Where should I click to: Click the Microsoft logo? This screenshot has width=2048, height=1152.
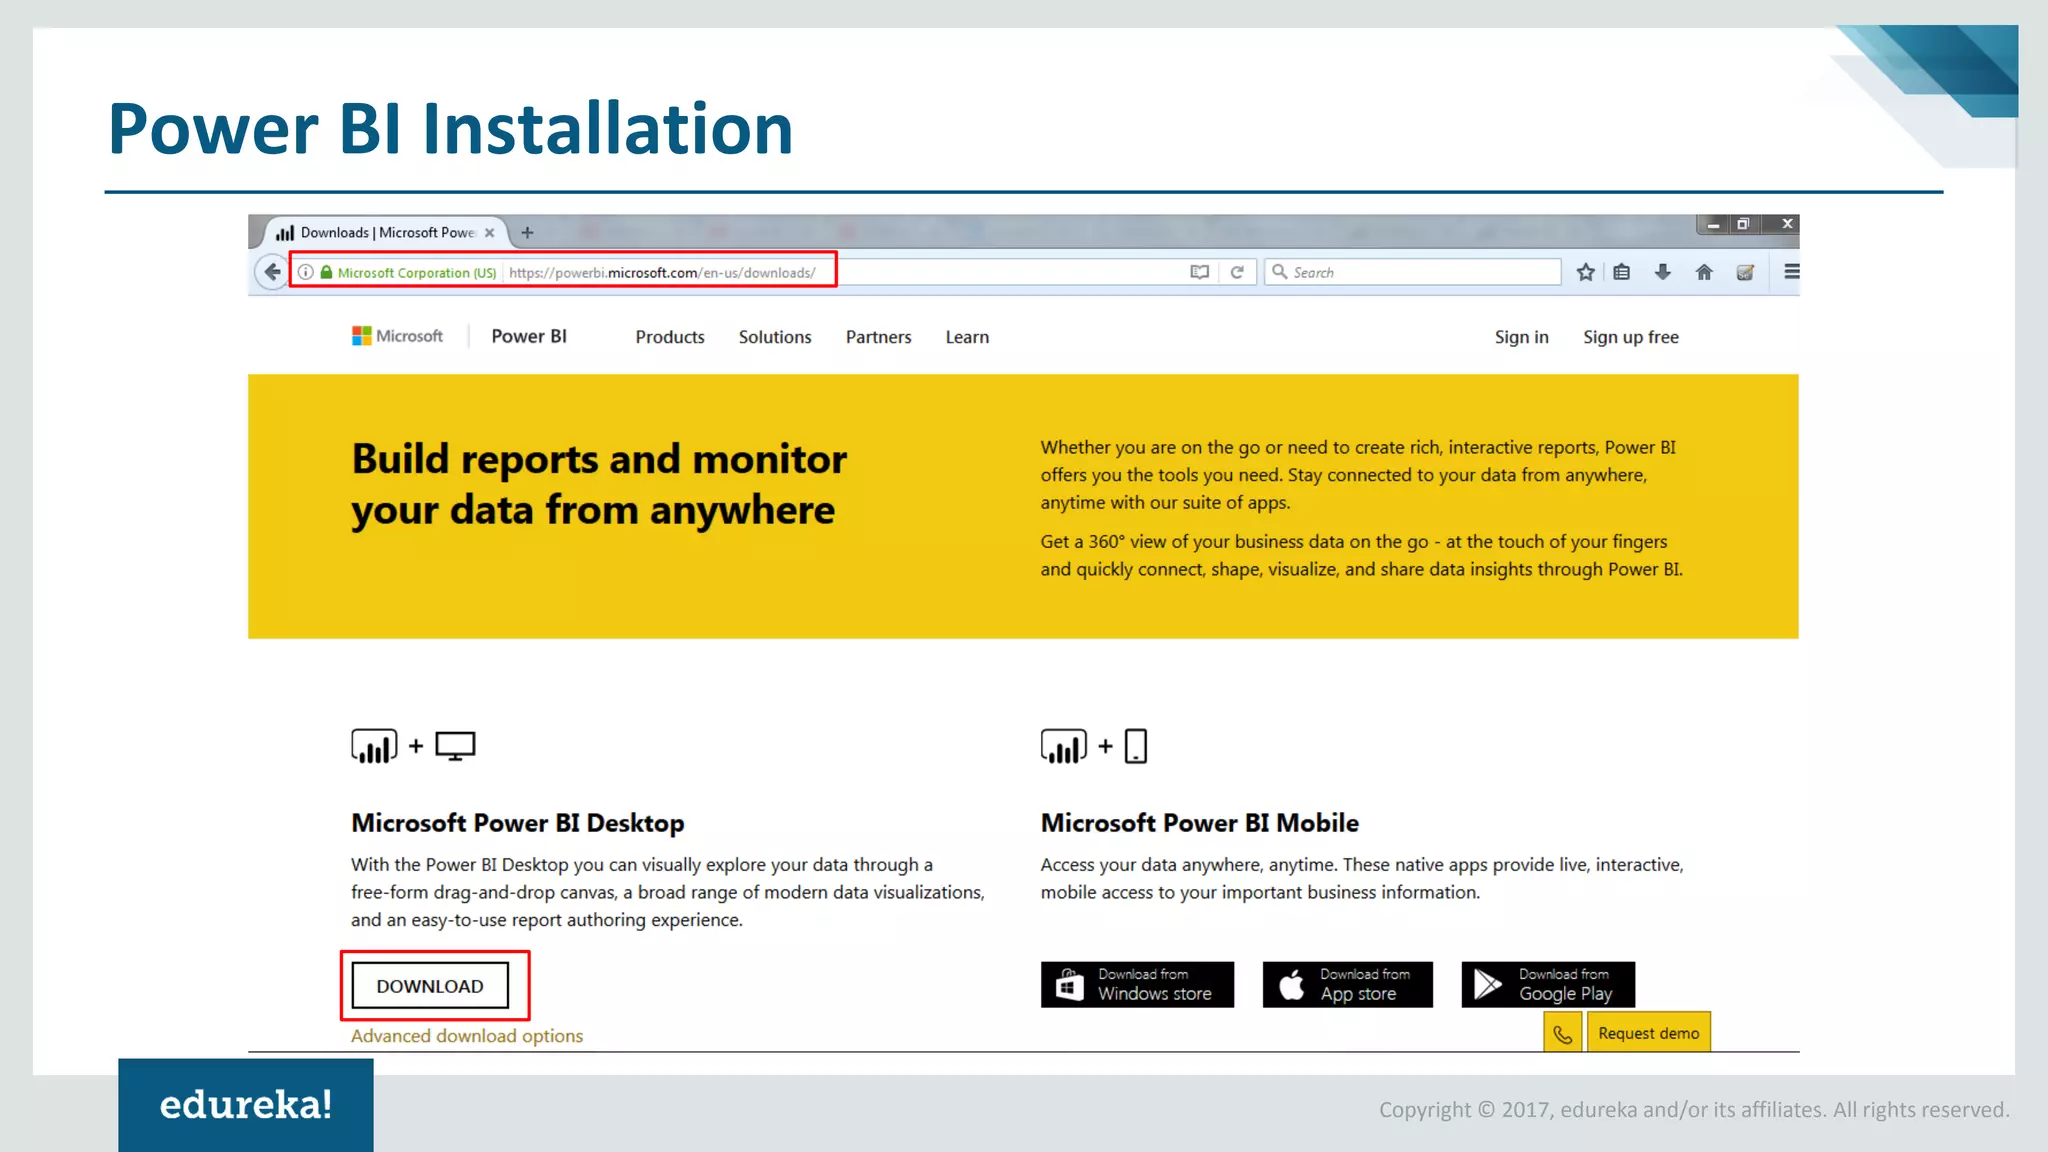pyautogui.click(x=397, y=336)
